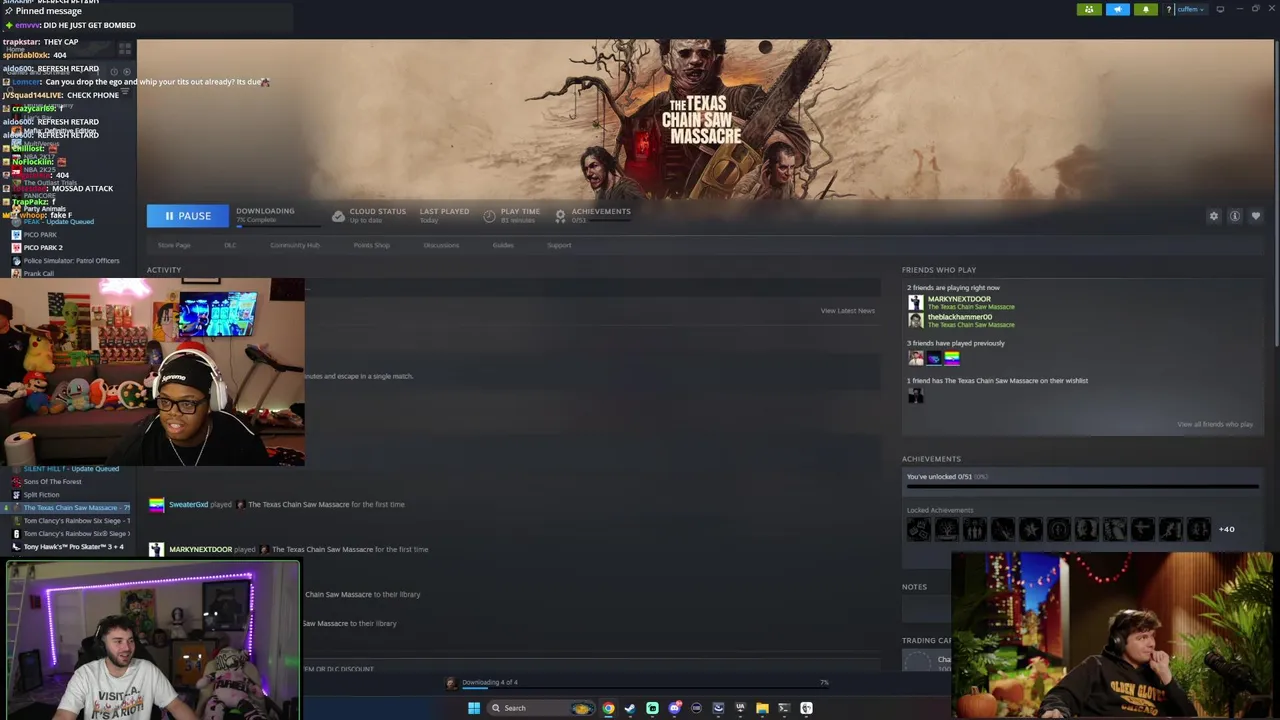
Task: Open the Discussions tab
Action: [441, 245]
